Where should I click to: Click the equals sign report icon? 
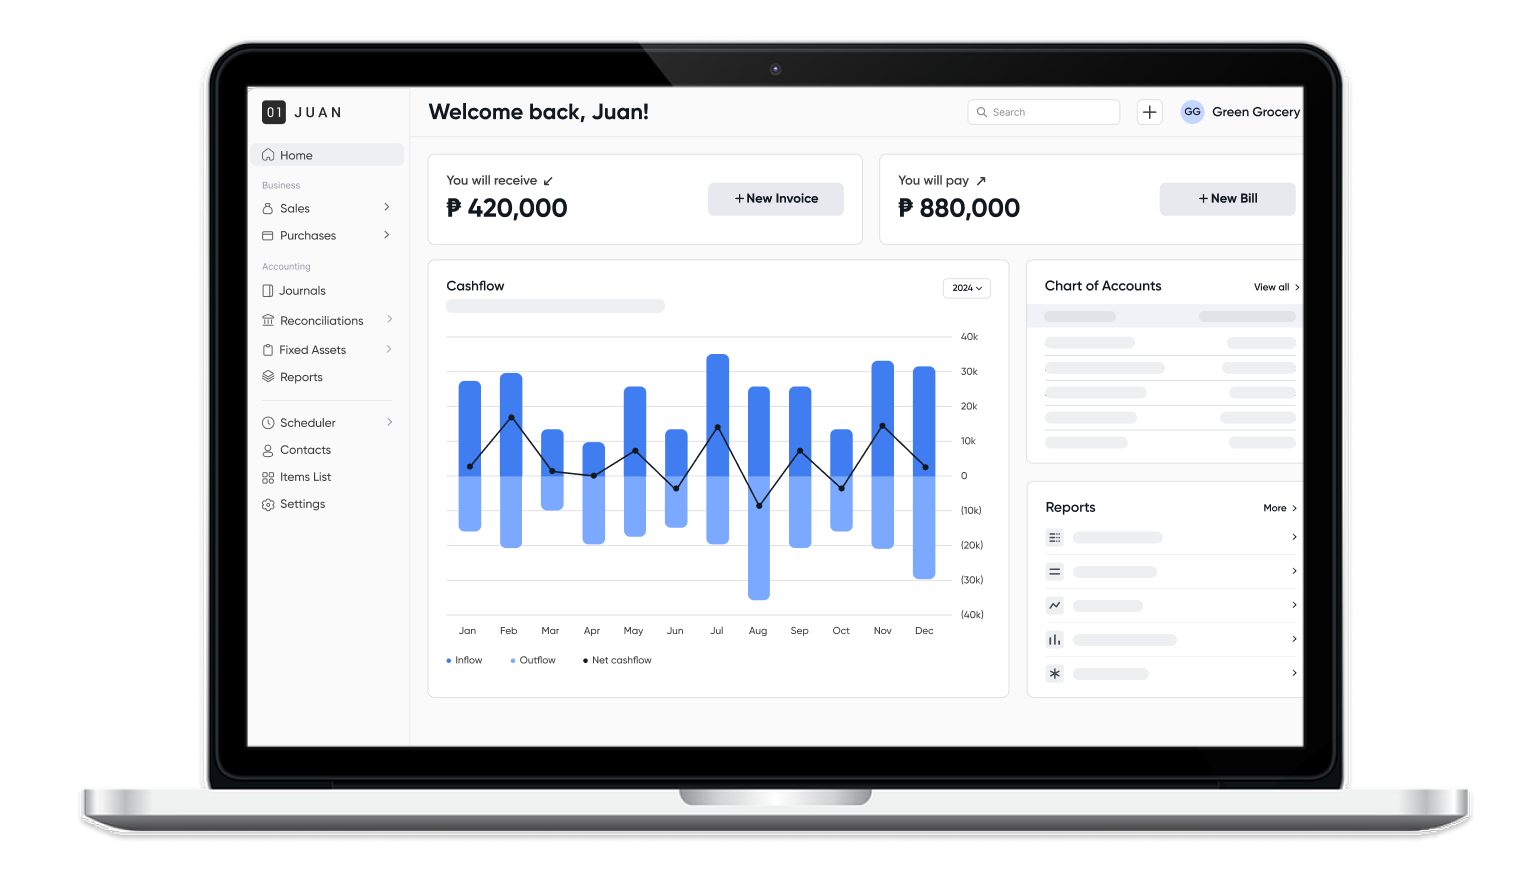1054,572
